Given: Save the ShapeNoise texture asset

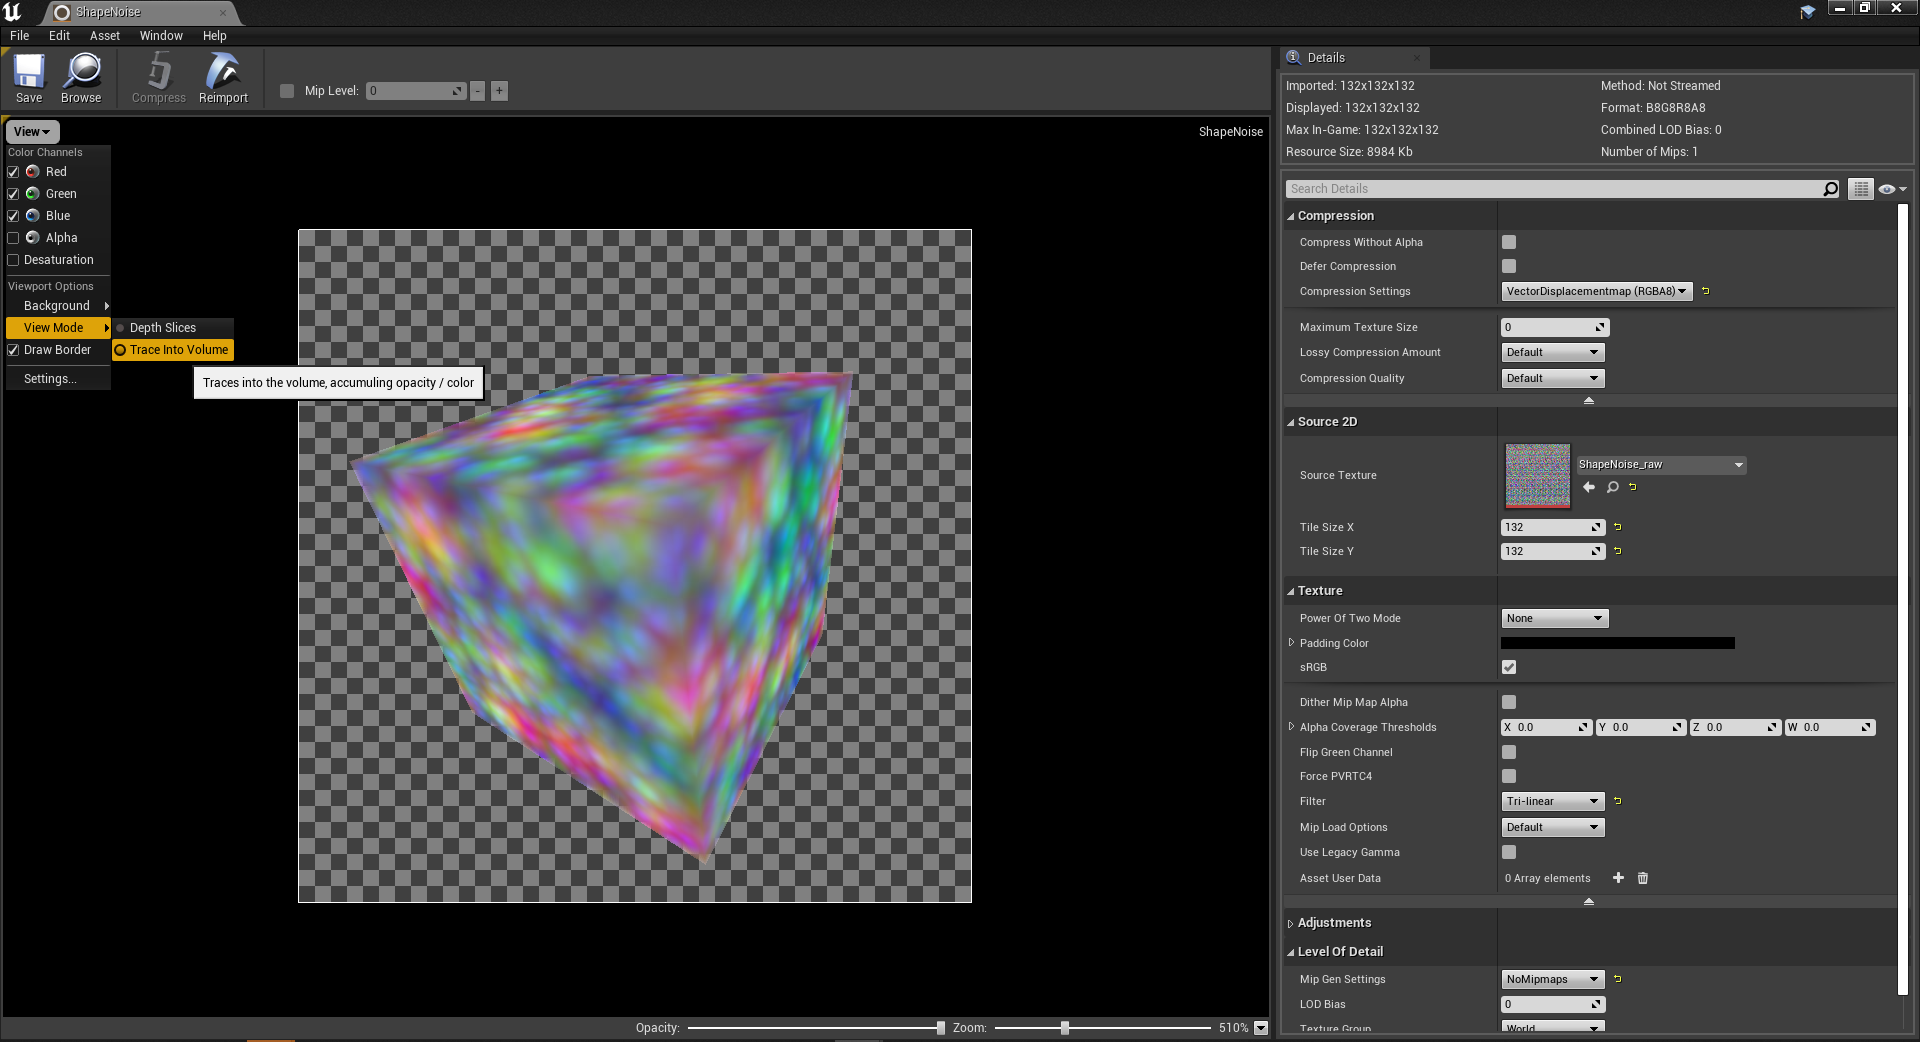Looking at the screenshot, I should [x=28, y=78].
